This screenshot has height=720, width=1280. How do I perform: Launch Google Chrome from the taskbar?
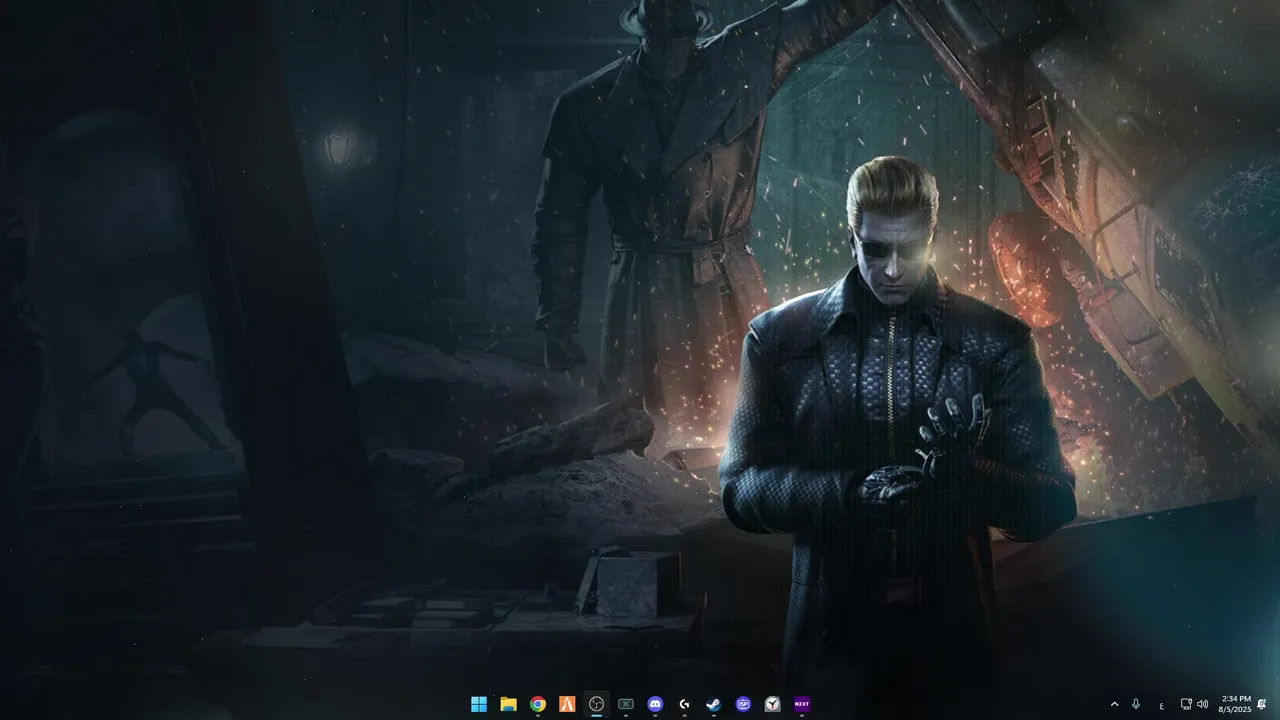pos(538,704)
